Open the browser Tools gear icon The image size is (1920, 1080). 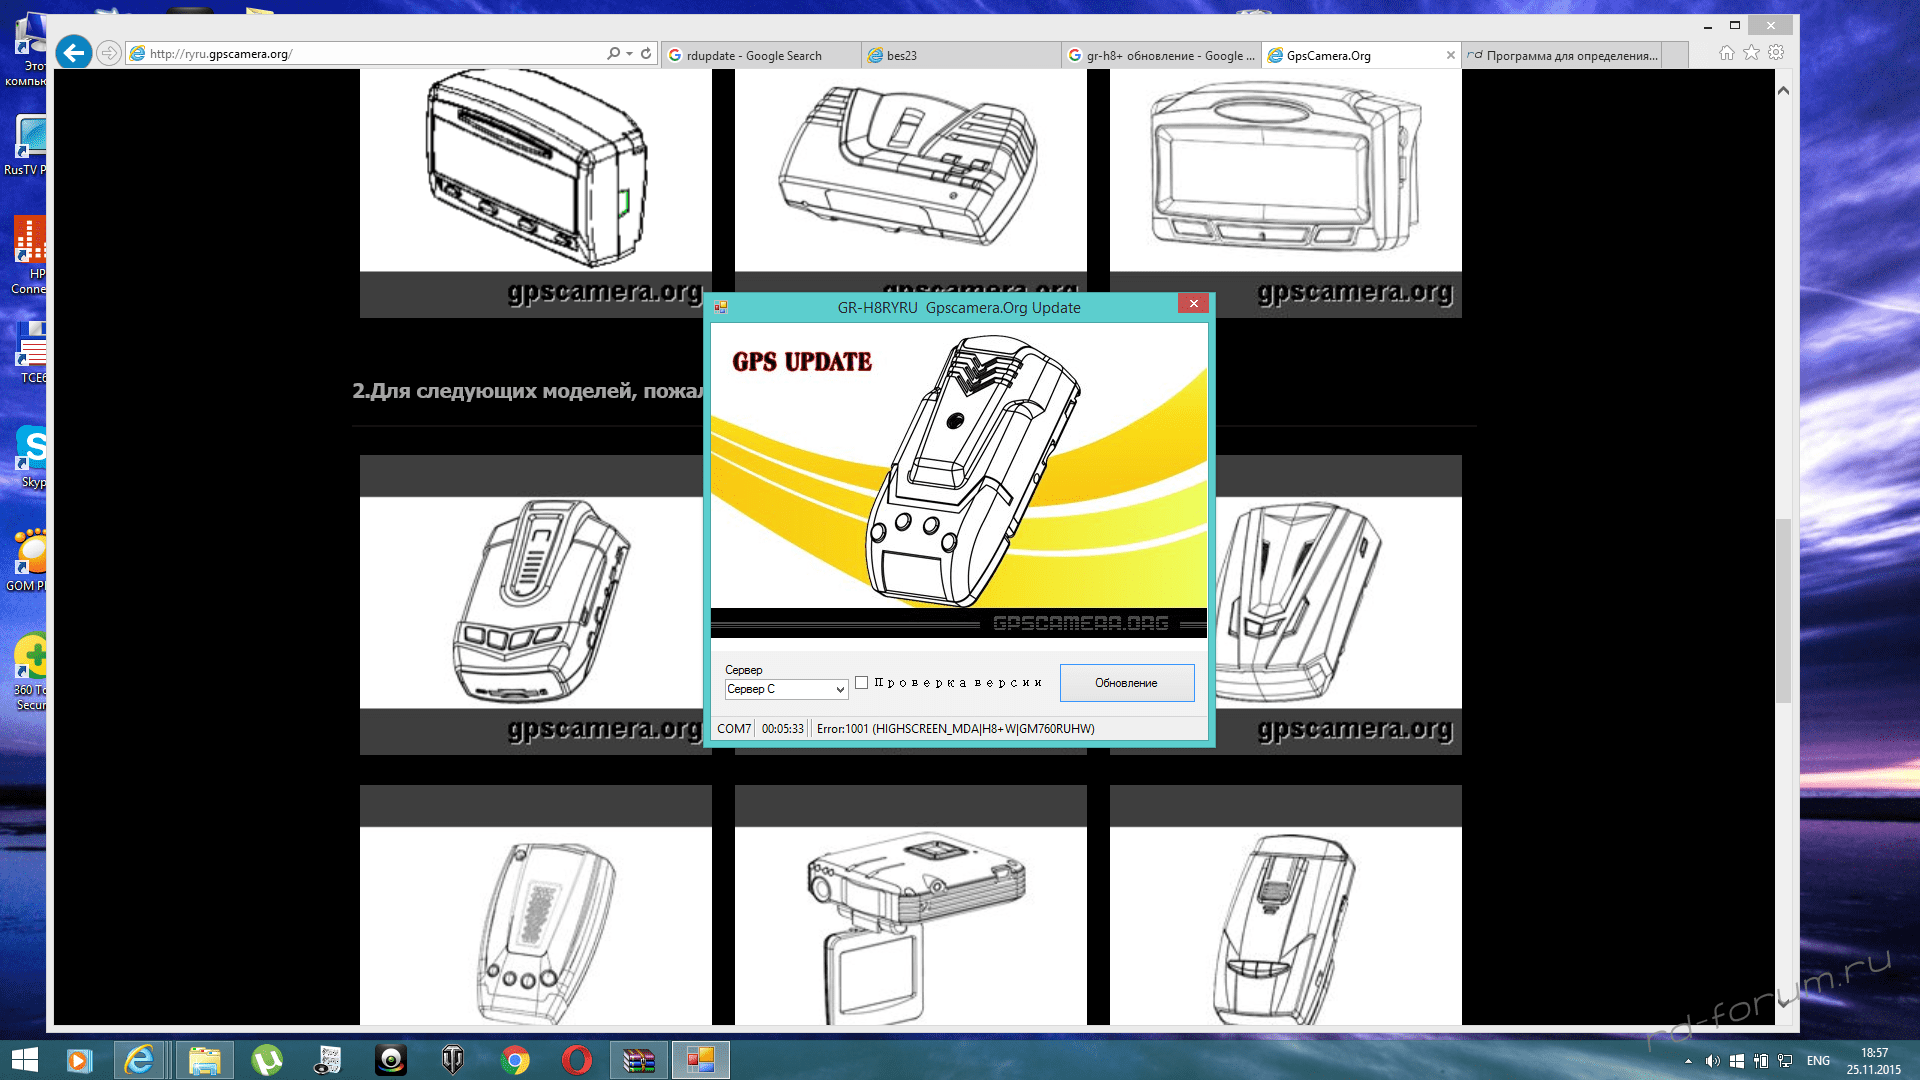[1776, 53]
